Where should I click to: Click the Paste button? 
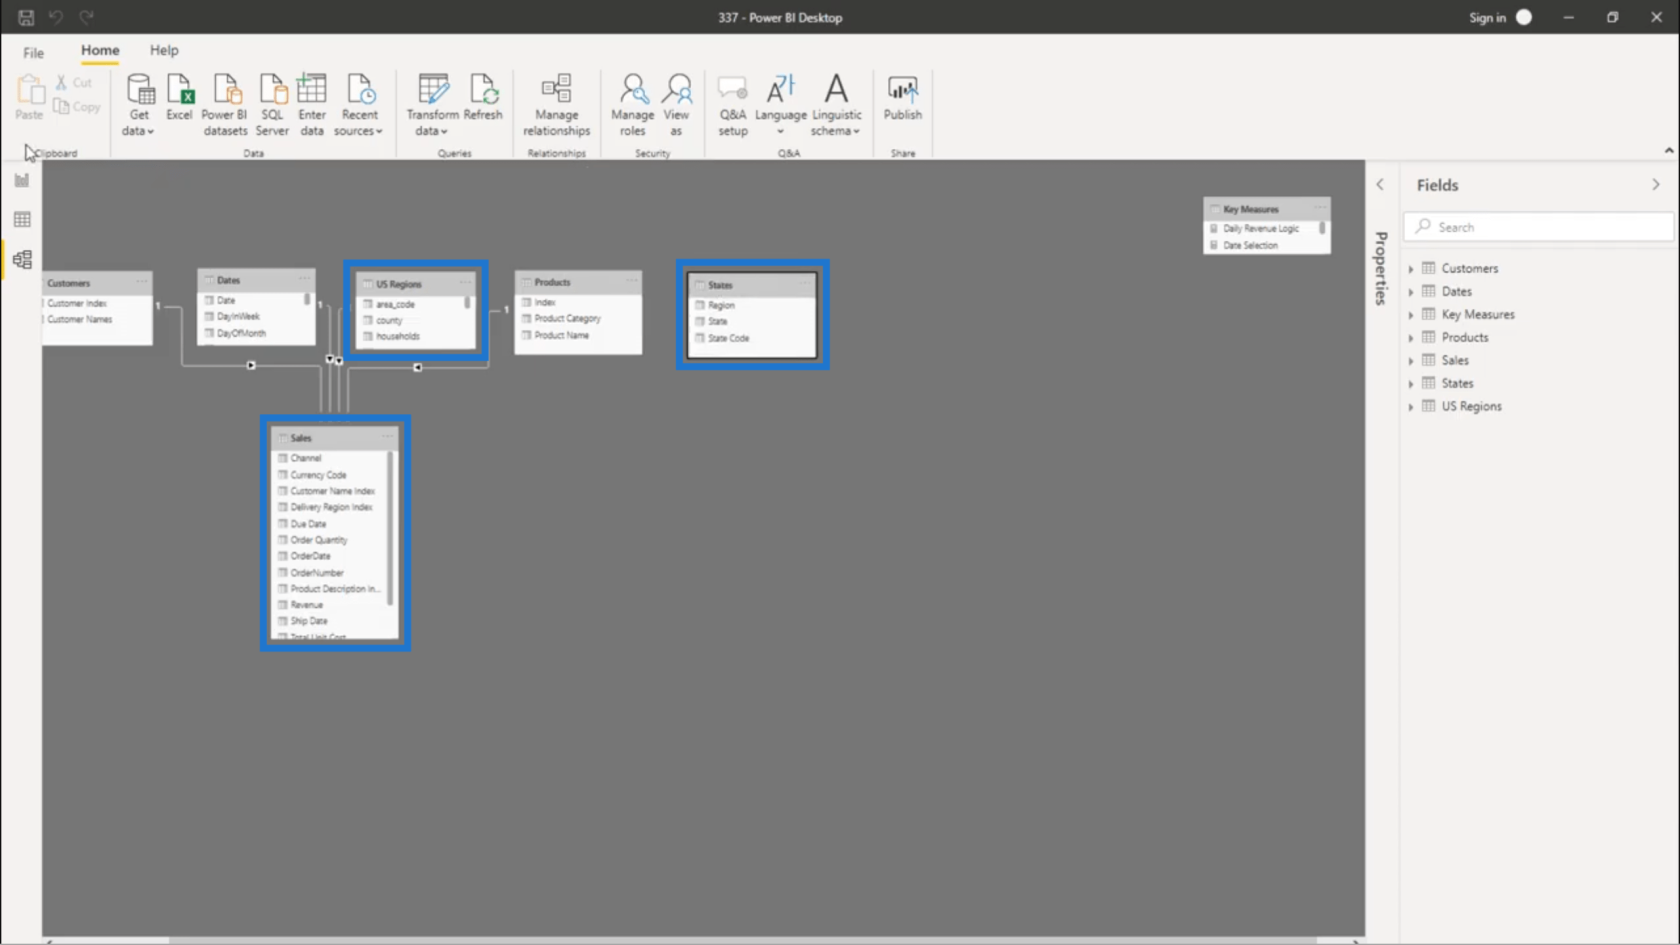pos(29,98)
